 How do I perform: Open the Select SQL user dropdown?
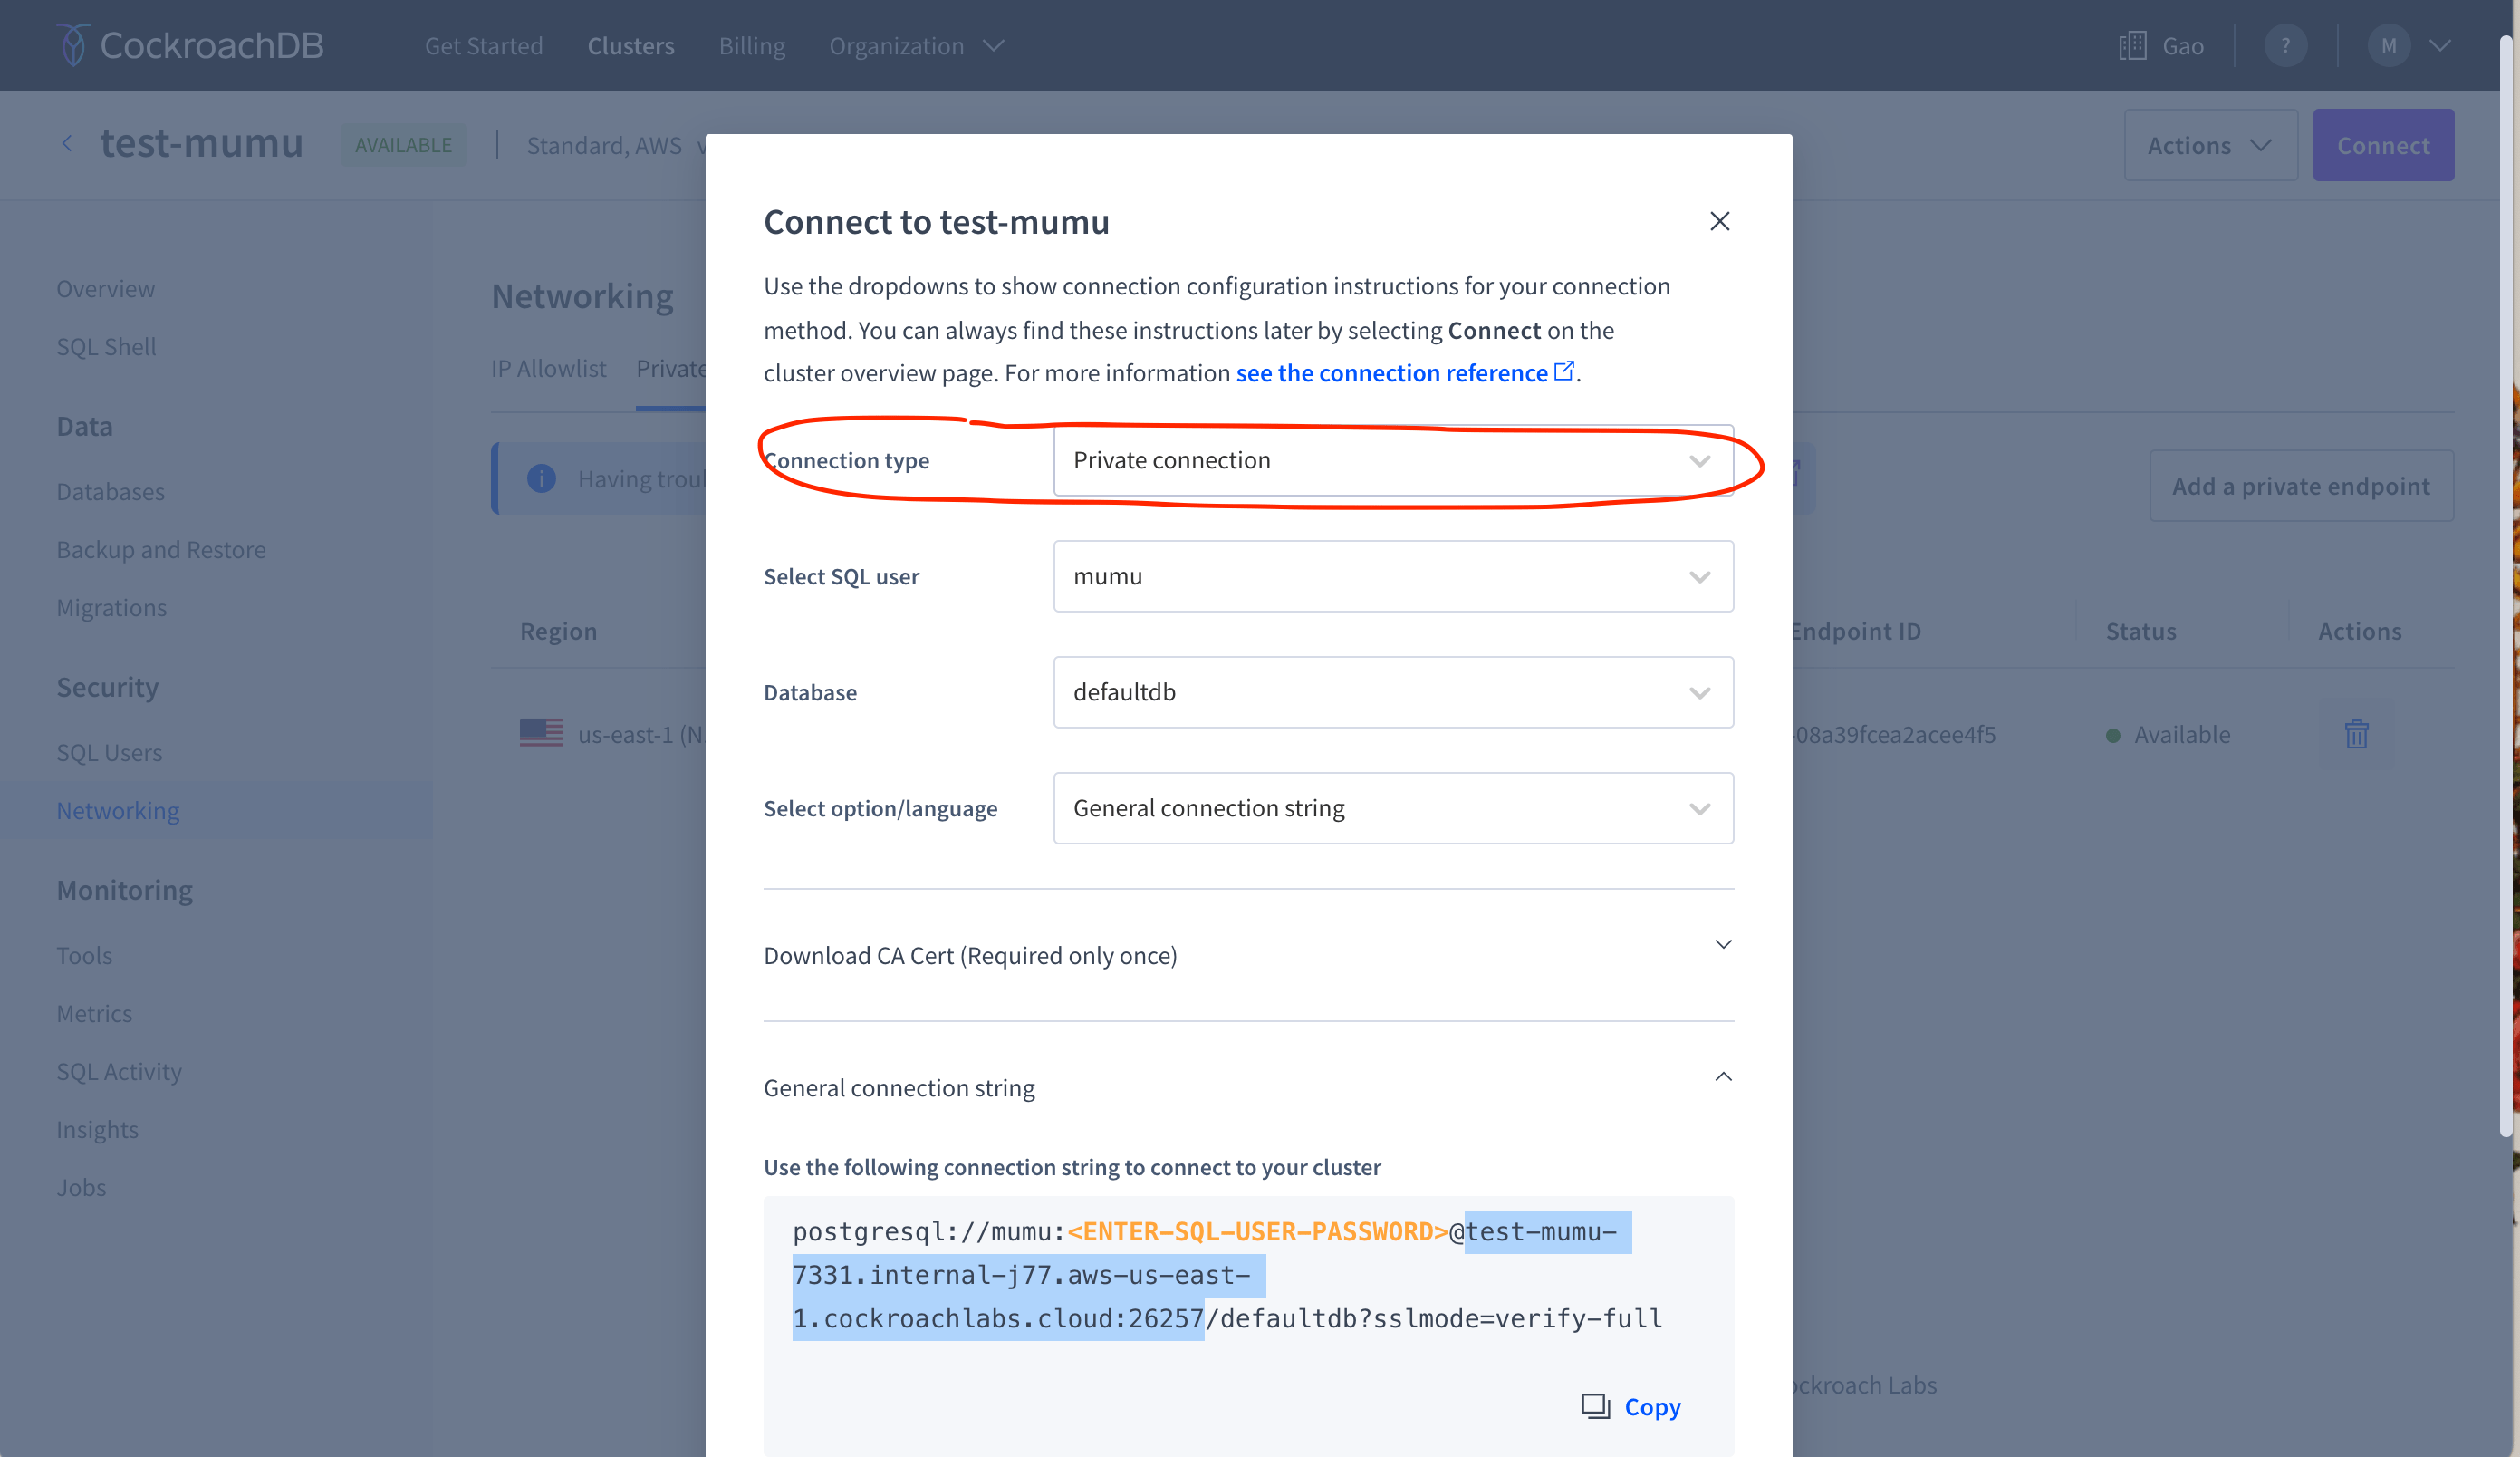(x=1393, y=576)
